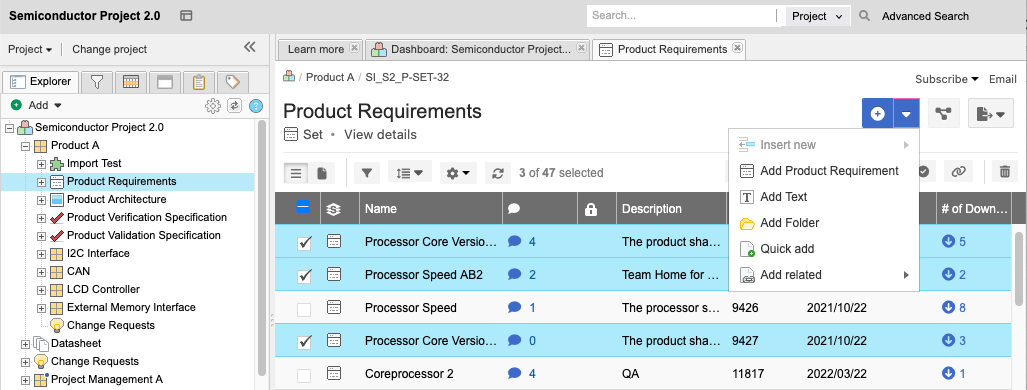Click the Advanced Search link

(x=925, y=16)
